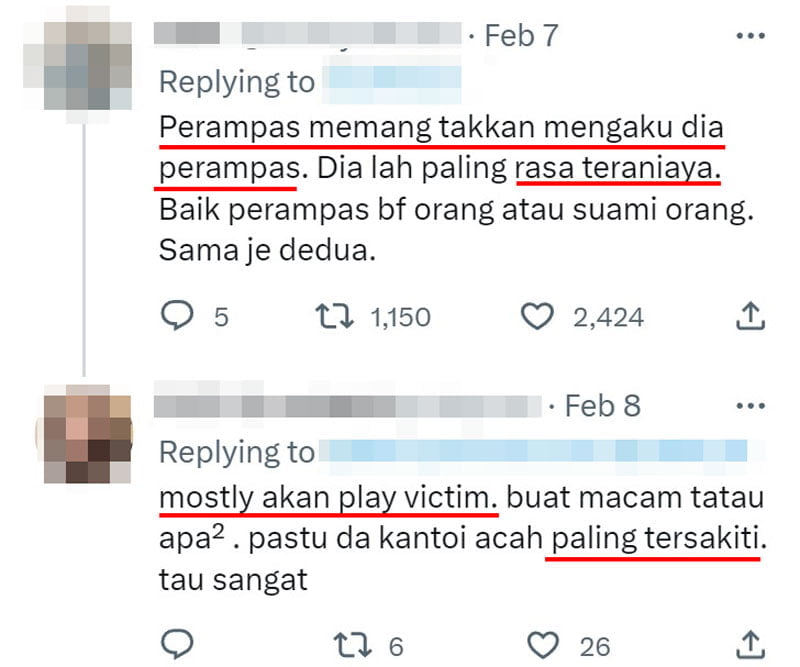Open tweet text starting 'Perampas memang takkan'
Image resolution: width=800 pixels, height=667 pixels.
tap(457, 189)
